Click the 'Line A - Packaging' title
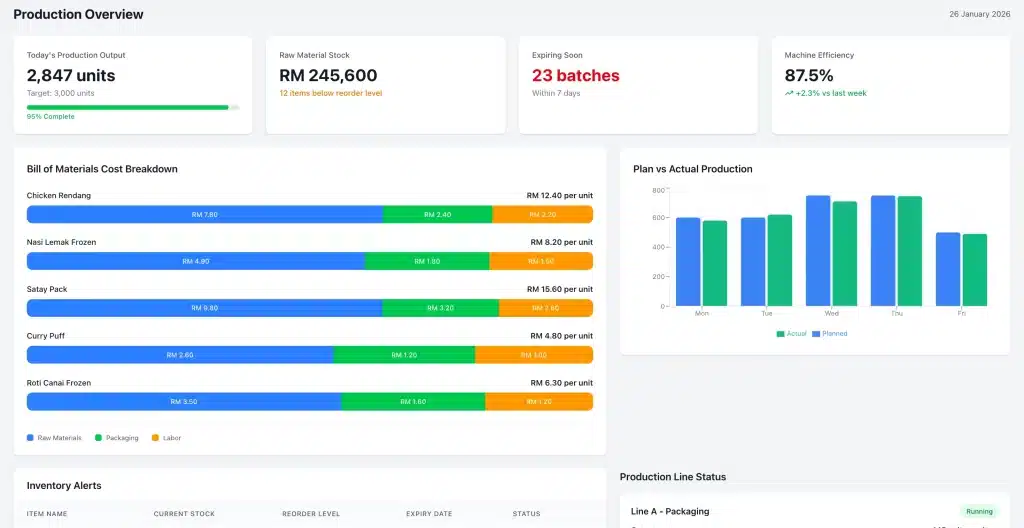Screen dimensions: 1024x528 670,512
